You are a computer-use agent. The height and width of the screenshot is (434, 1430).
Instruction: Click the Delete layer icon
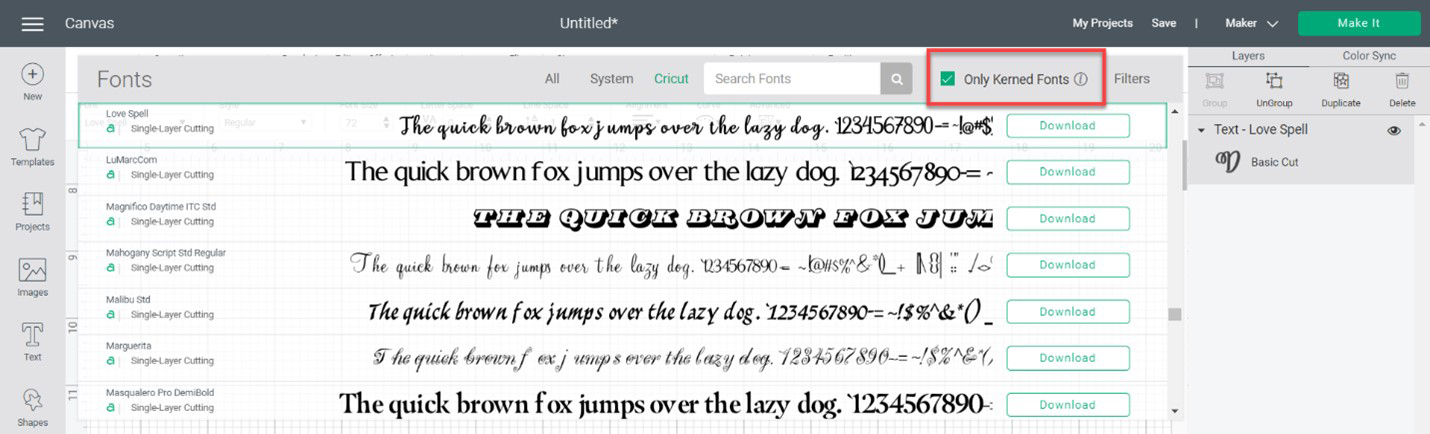[1402, 82]
